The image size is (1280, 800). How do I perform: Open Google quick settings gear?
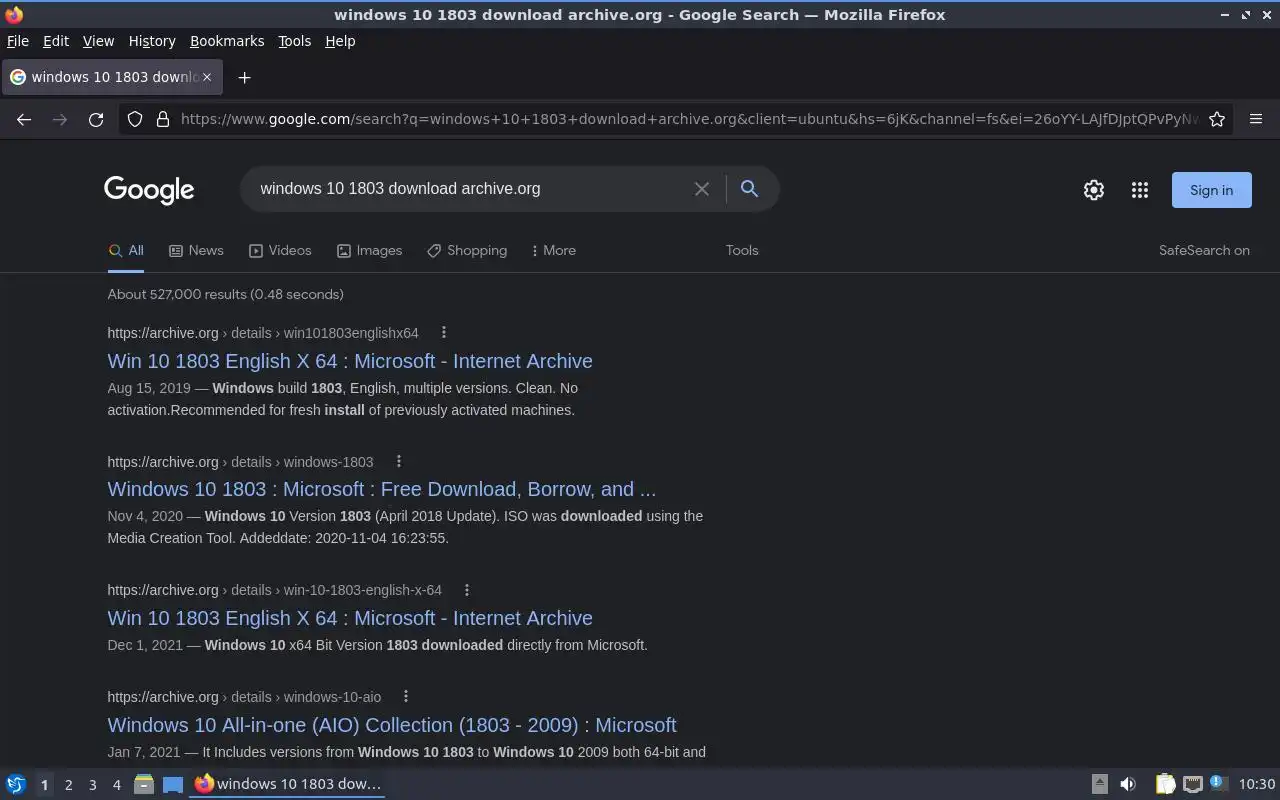[x=1094, y=190]
